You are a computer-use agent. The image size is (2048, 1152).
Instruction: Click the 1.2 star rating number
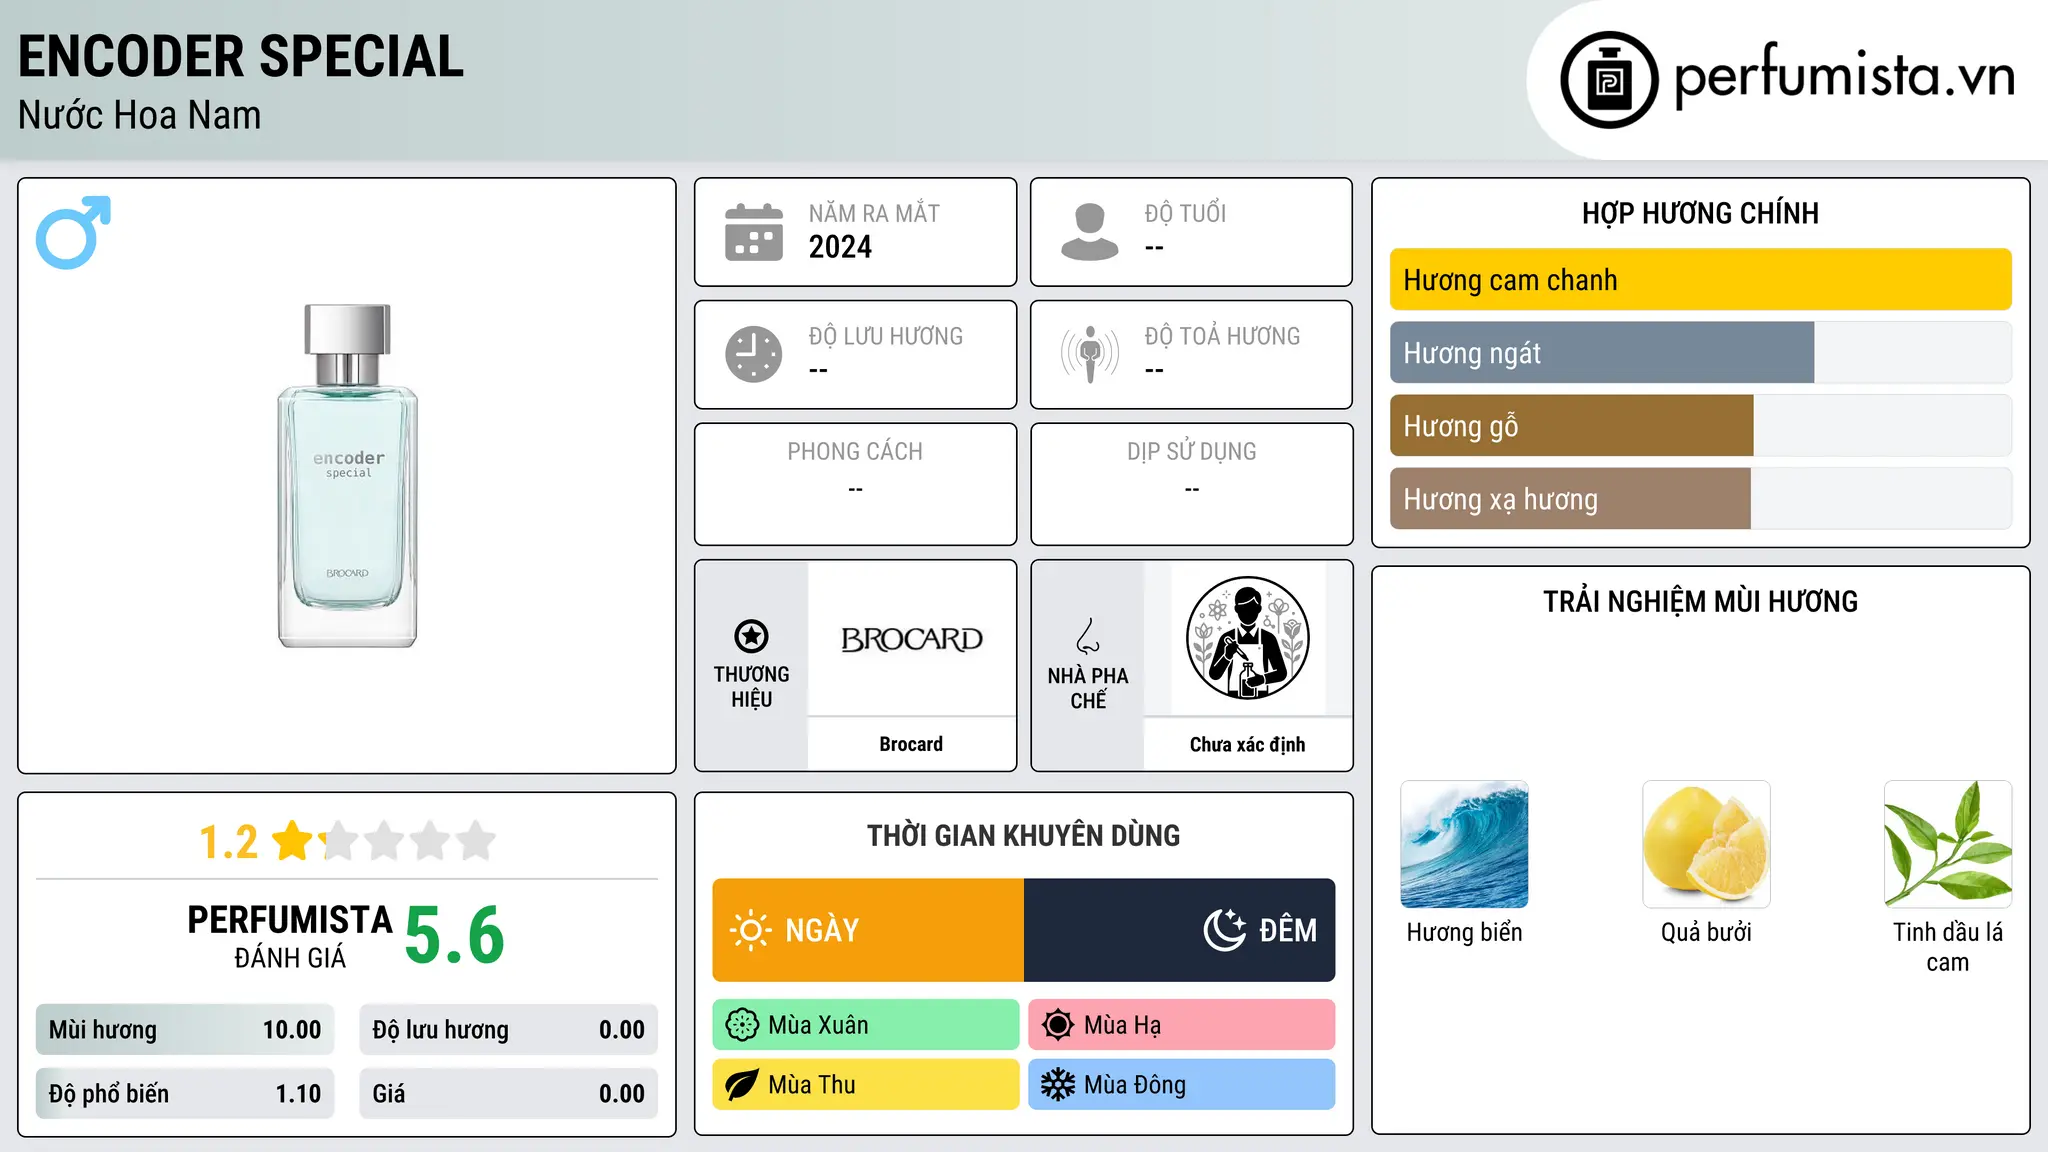pos(229,842)
